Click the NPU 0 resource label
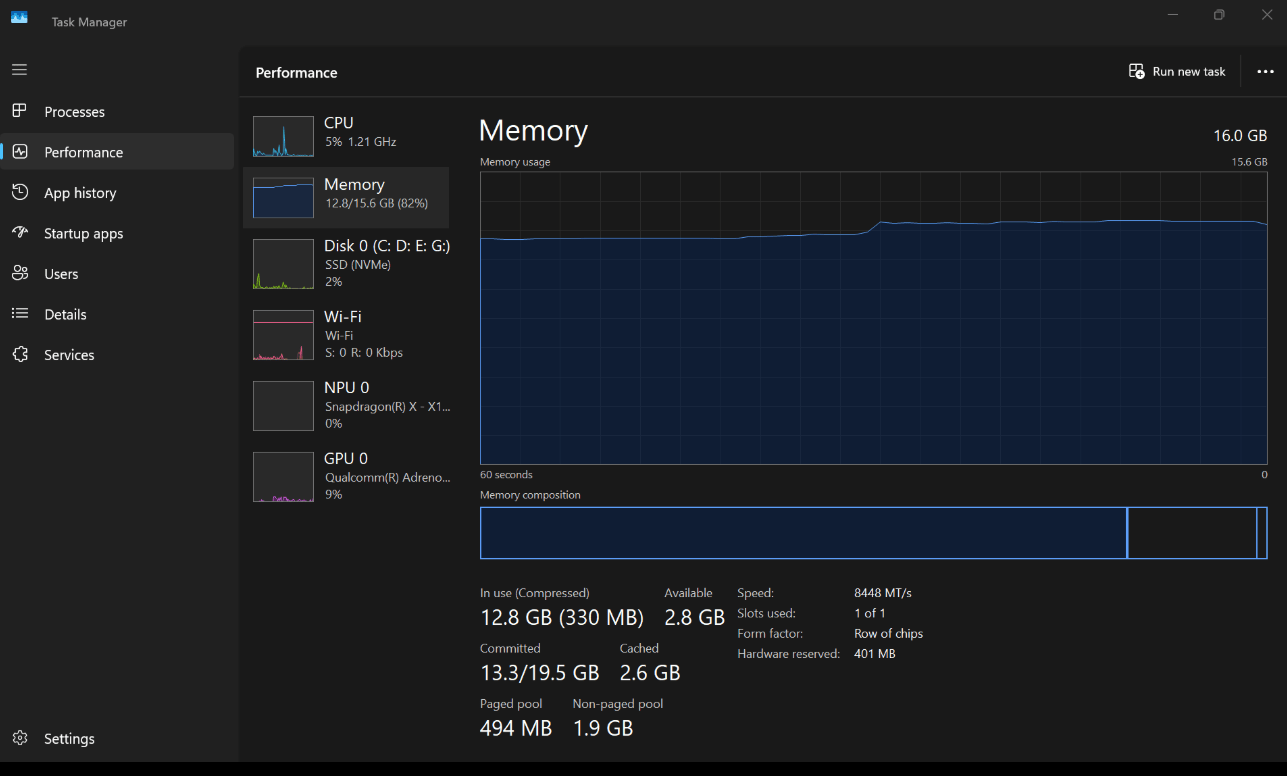1287x776 pixels. click(347, 388)
